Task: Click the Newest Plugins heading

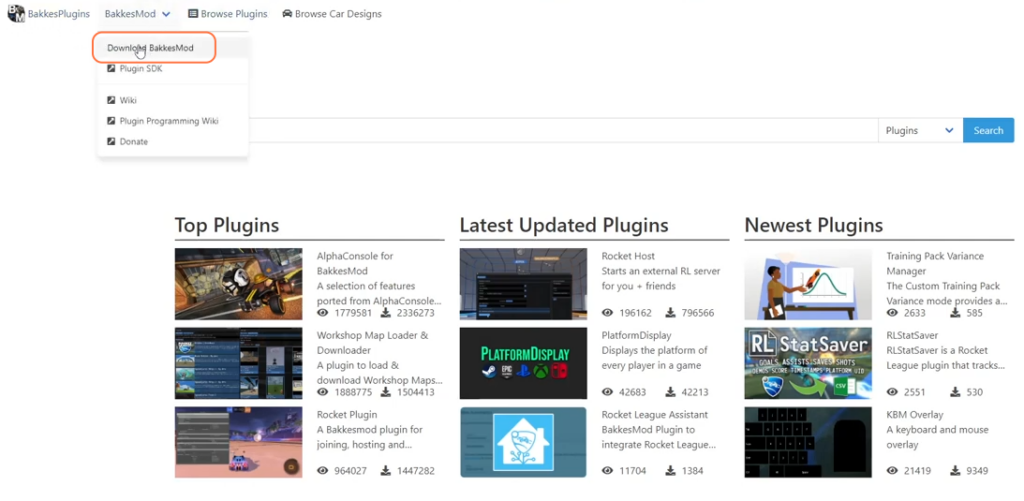Action: (814, 225)
